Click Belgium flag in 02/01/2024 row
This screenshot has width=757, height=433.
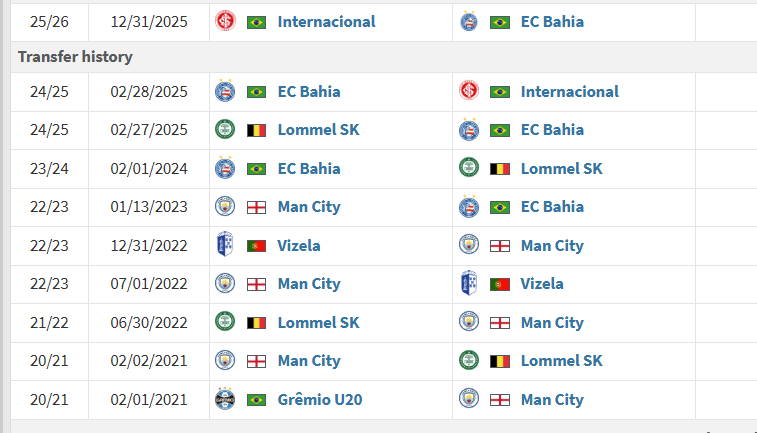tap(500, 169)
